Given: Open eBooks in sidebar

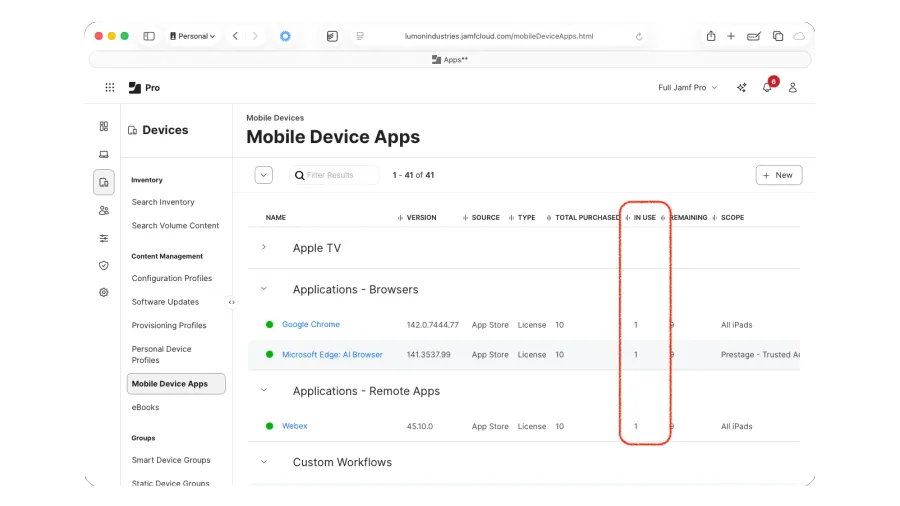Looking at the screenshot, I should [x=145, y=407].
